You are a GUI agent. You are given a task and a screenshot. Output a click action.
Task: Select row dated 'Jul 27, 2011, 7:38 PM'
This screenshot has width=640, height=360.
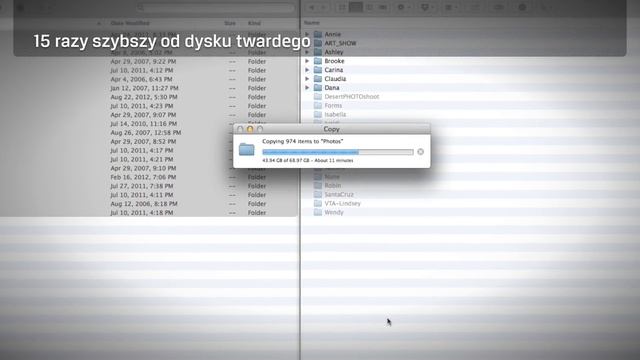coord(149,186)
